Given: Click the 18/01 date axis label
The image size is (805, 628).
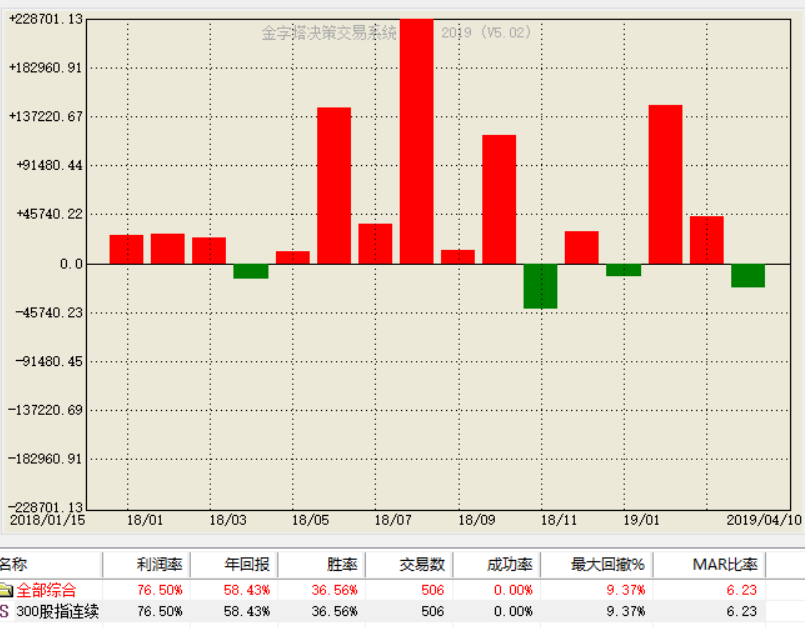Looking at the screenshot, I should pyautogui.click(x=144, y=520).
